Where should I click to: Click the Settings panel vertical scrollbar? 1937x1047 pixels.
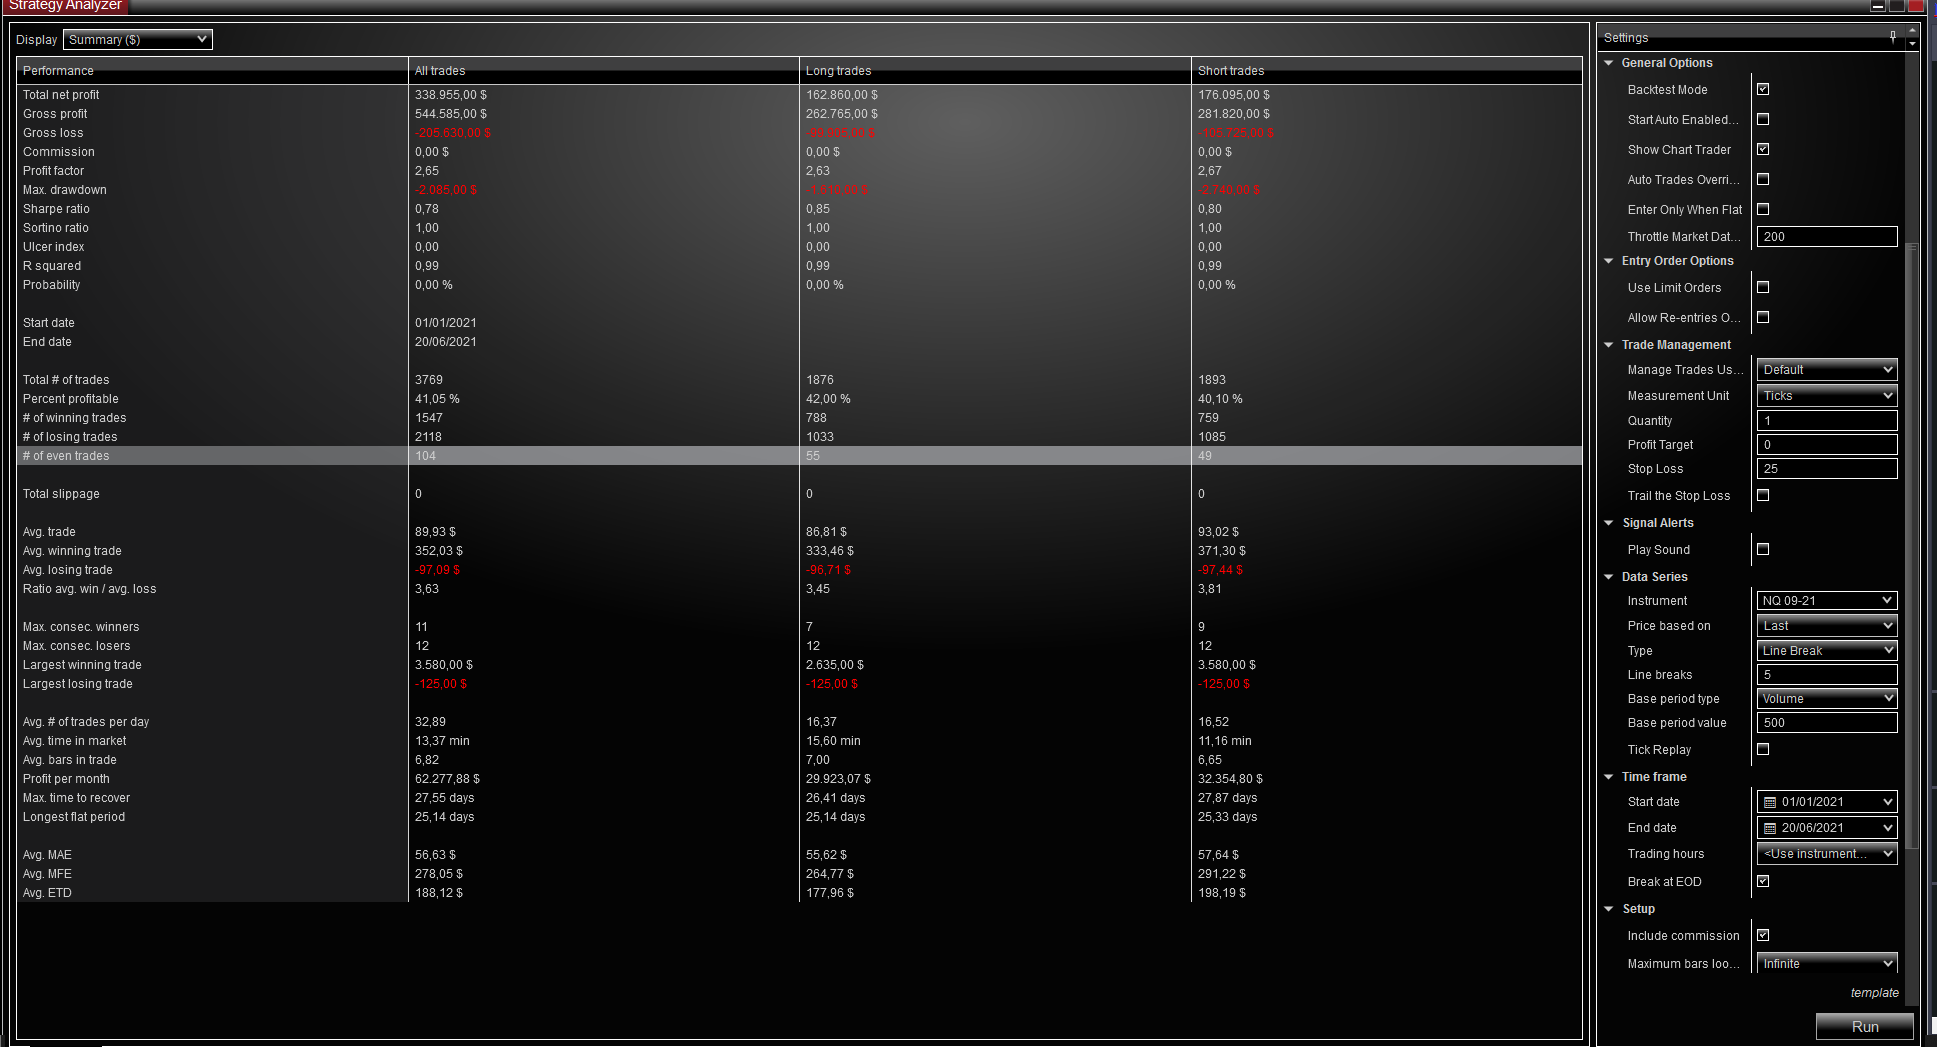[1912, 545]
